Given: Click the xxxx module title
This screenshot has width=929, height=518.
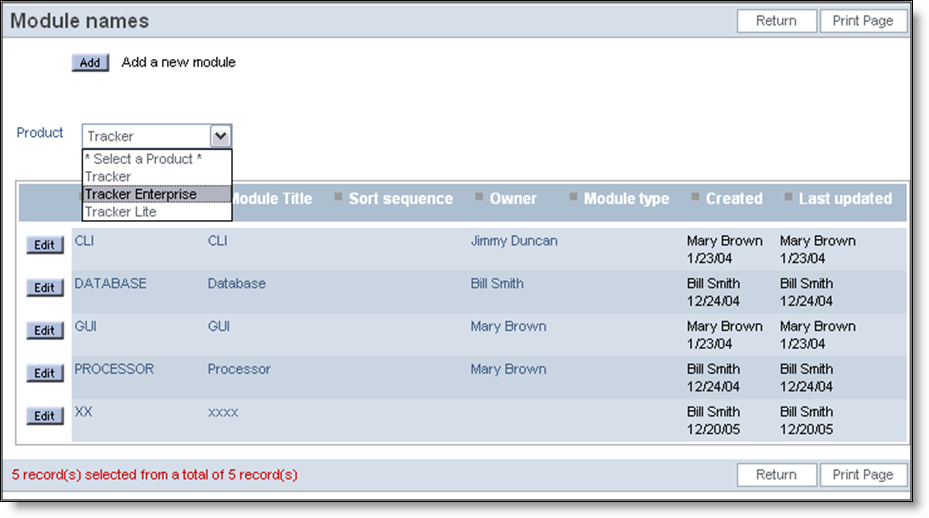Looking at the screenshot, I should click(223, 413).
